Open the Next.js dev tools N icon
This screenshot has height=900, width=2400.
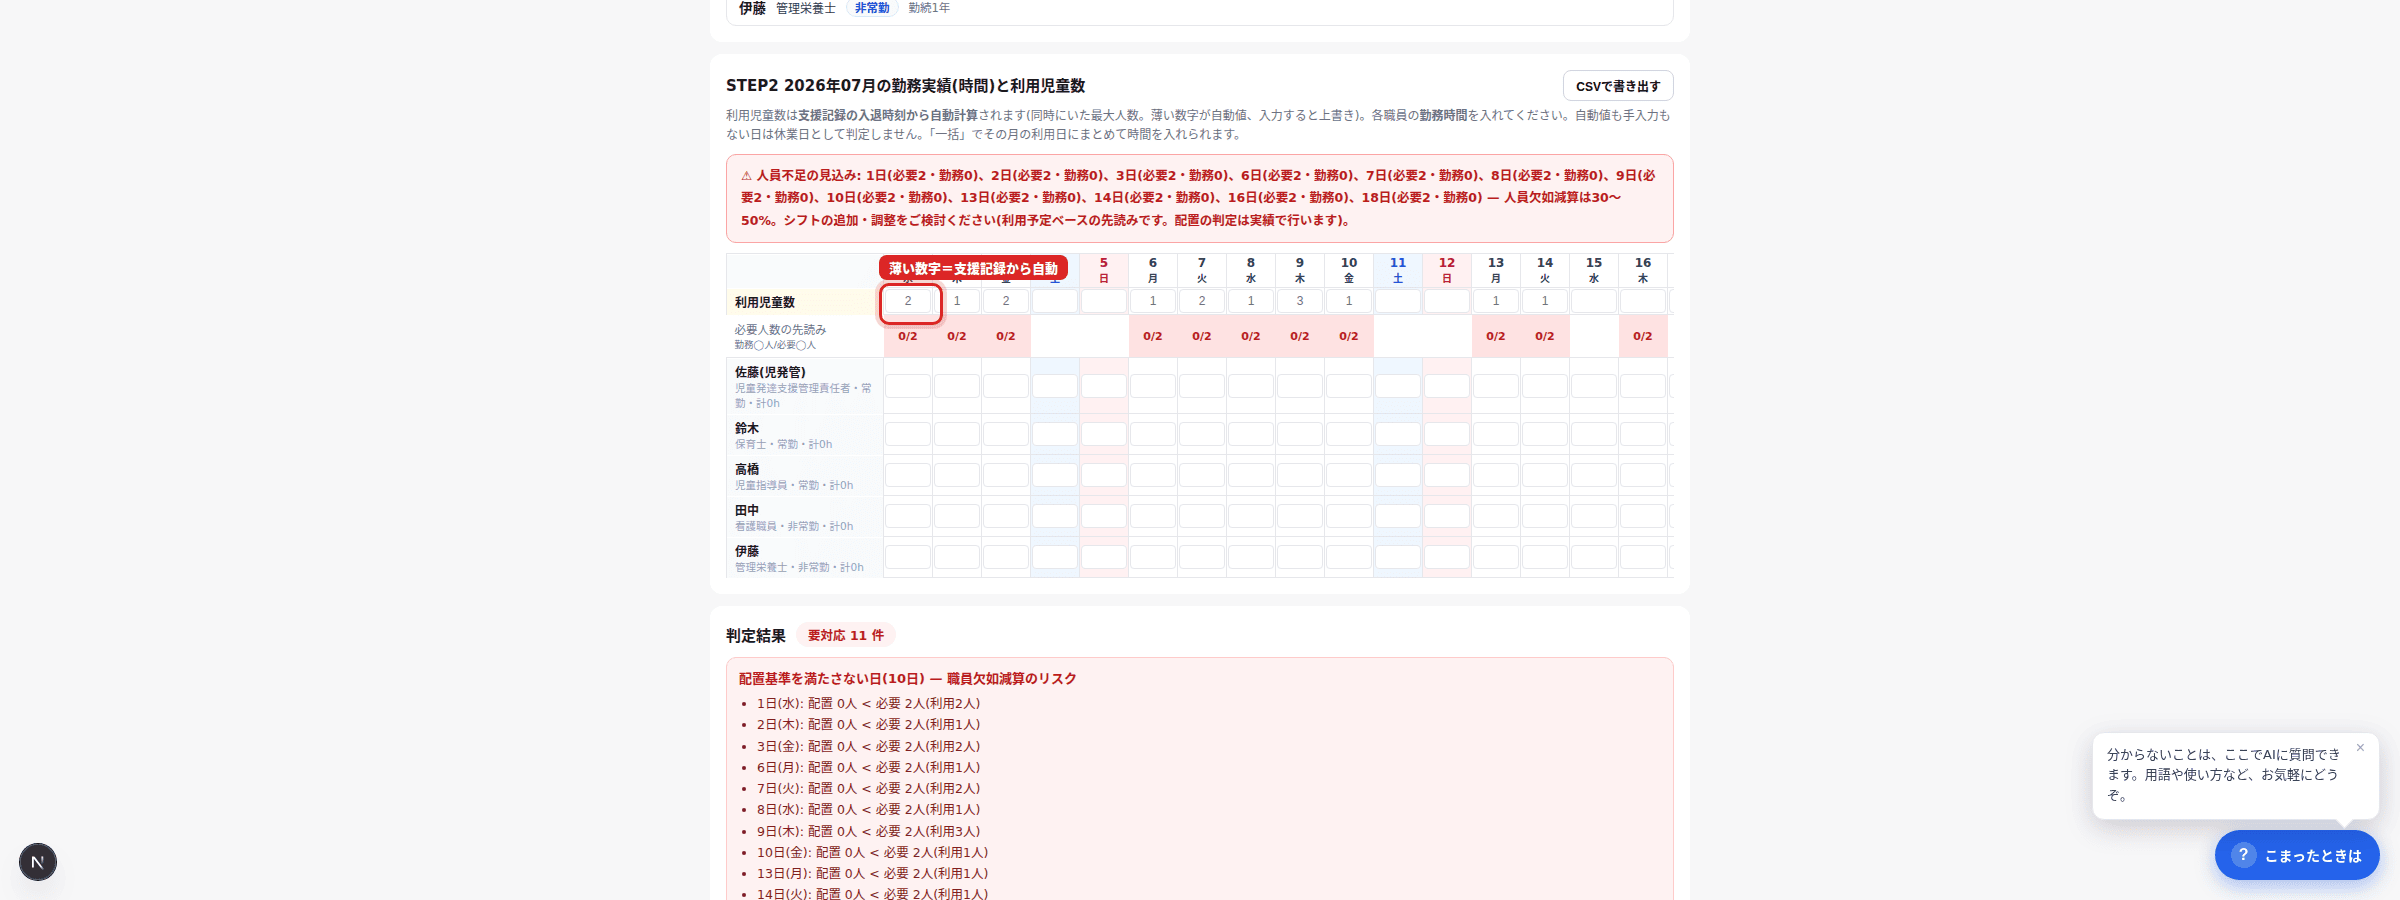38,862
